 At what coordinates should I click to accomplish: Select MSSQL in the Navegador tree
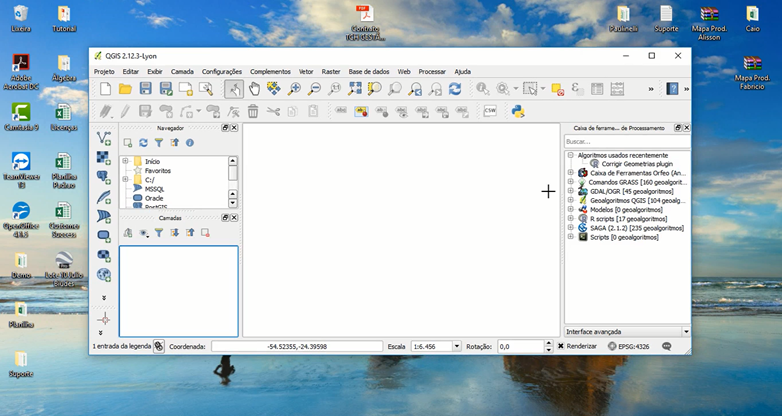pyautogui.click(x=154, y=189)
